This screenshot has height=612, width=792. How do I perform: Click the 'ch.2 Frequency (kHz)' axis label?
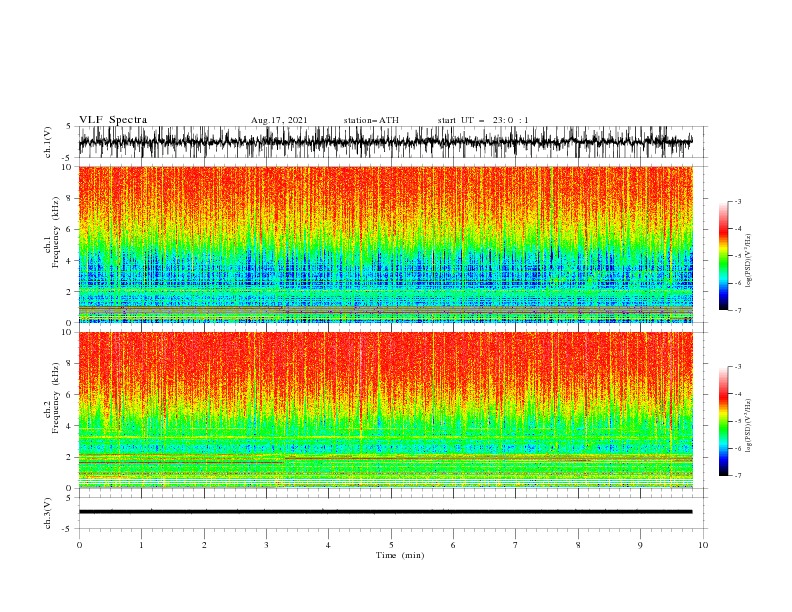coord(52,398)
